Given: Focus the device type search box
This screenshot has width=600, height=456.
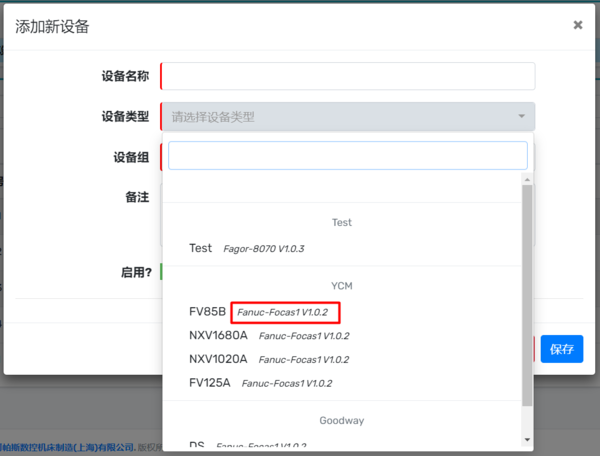Looking at the screenshot, I should 347,156.
